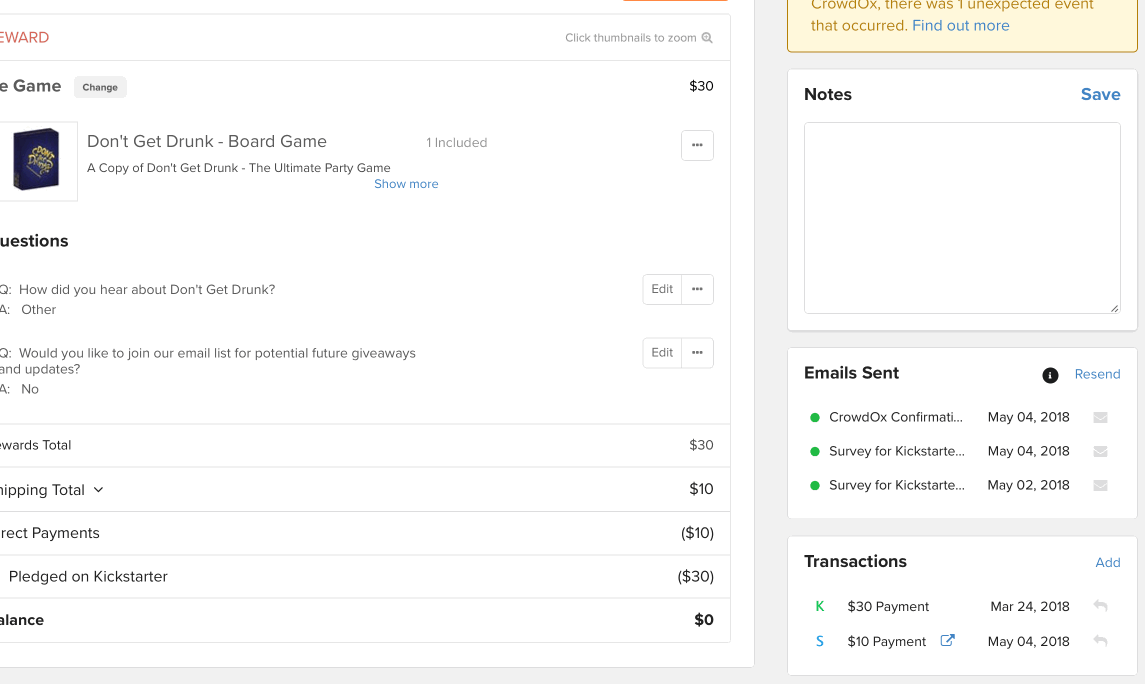Viewport: 1145px width, 684px height.
Task: Open external link icon next to $10 Payment
Action: (x=947, y=640)
